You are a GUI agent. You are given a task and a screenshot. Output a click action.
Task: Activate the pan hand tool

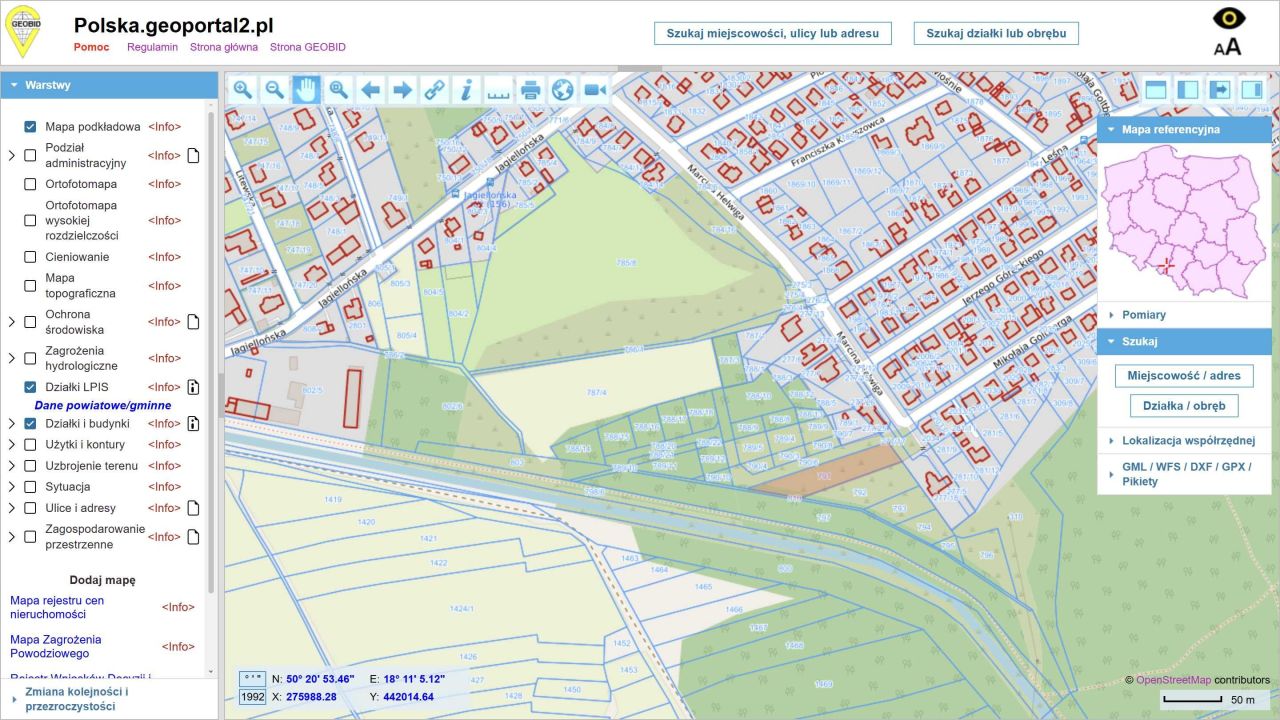pos(306,89)
